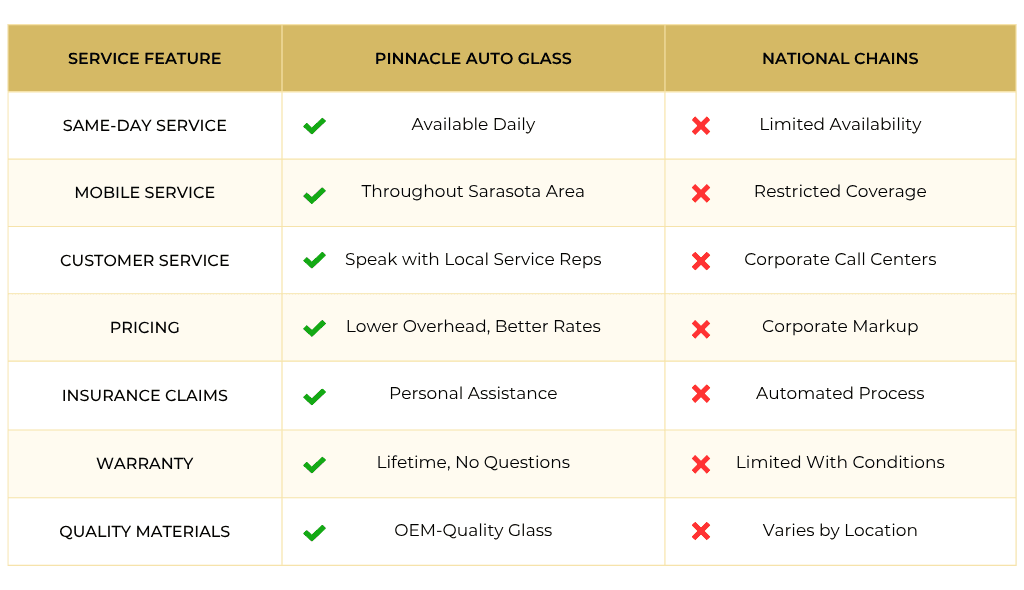Click the red X next to Varies by Location
Screen dimensions: 1024x590
coord(701,531)
